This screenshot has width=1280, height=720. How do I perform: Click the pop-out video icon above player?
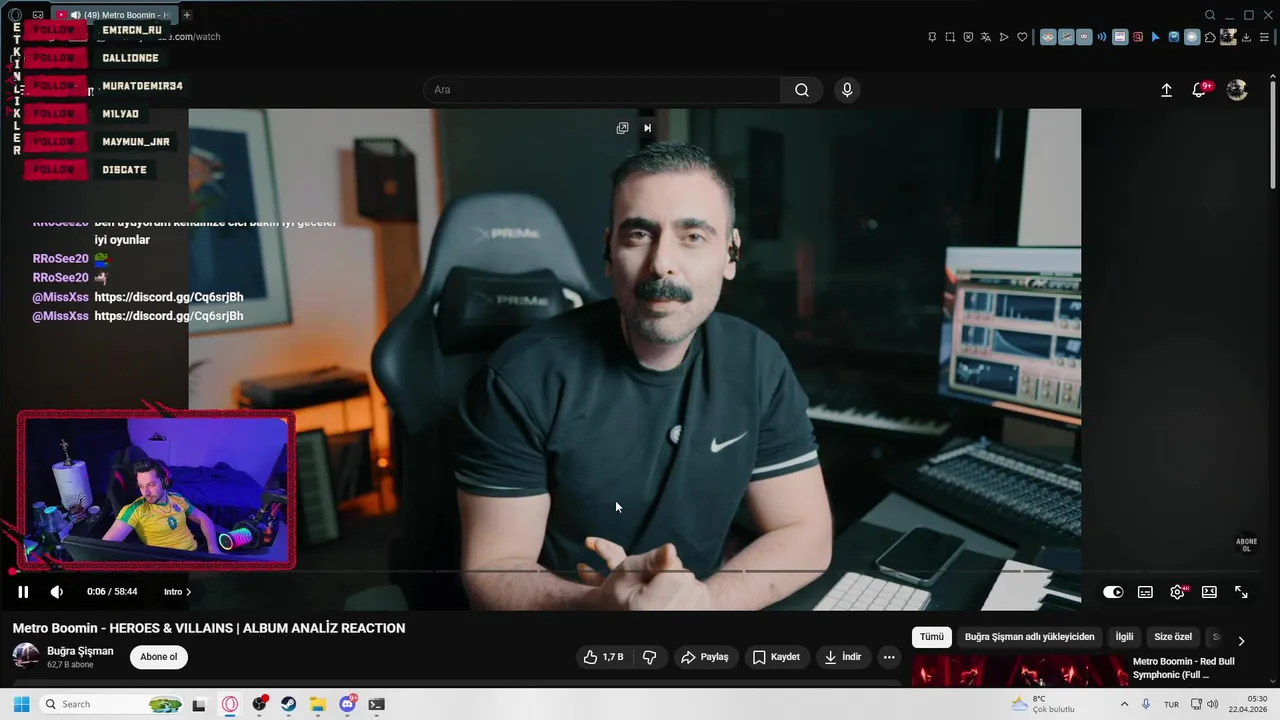click(622, 128)
